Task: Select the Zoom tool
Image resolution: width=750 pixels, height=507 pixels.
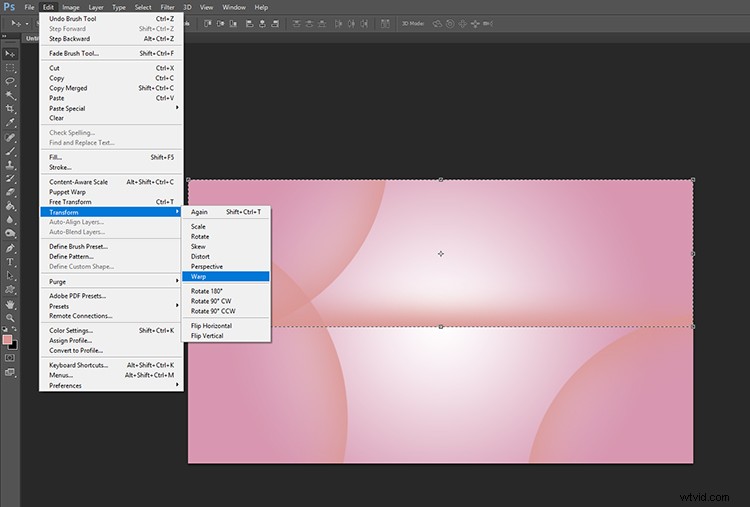Action: (x=10, y=318)
